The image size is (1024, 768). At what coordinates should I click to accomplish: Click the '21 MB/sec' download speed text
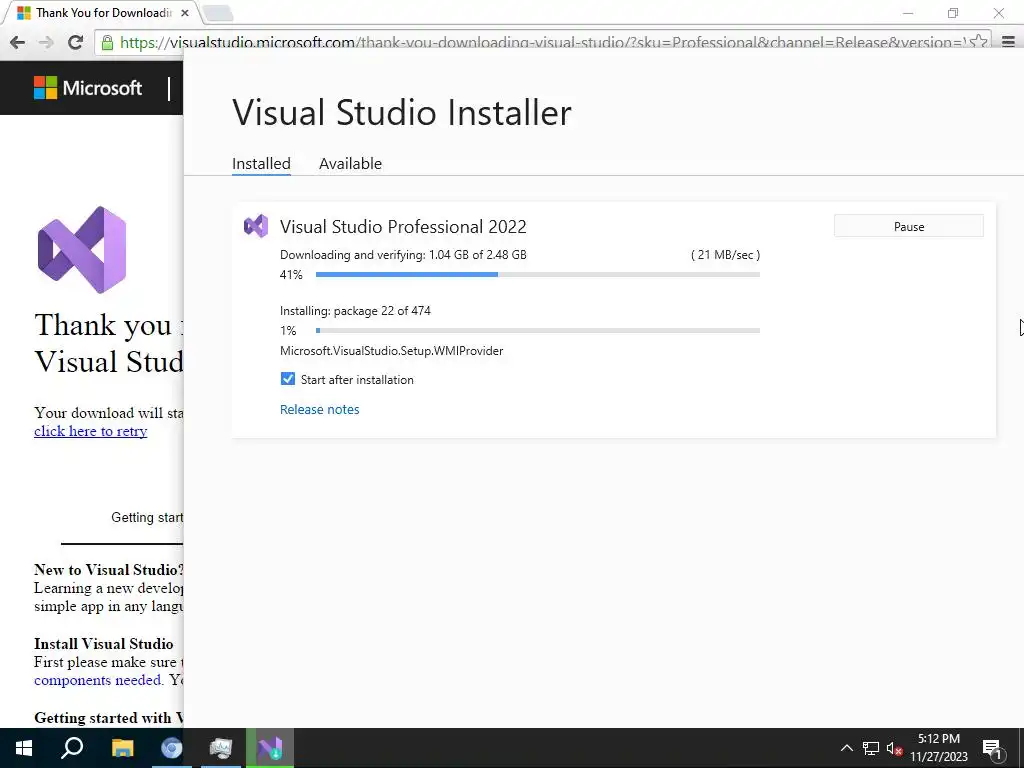tap(725, 255)
